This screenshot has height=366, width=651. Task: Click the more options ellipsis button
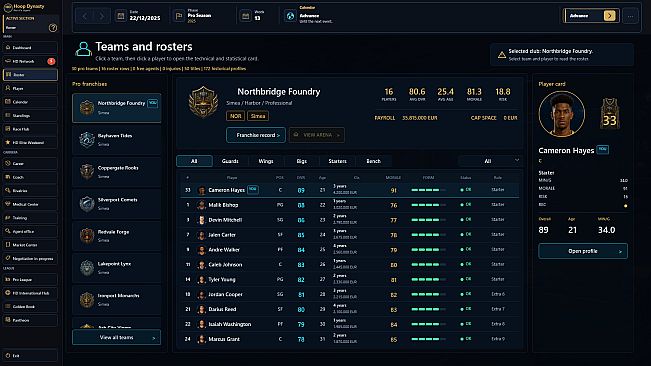pos(630,16)
